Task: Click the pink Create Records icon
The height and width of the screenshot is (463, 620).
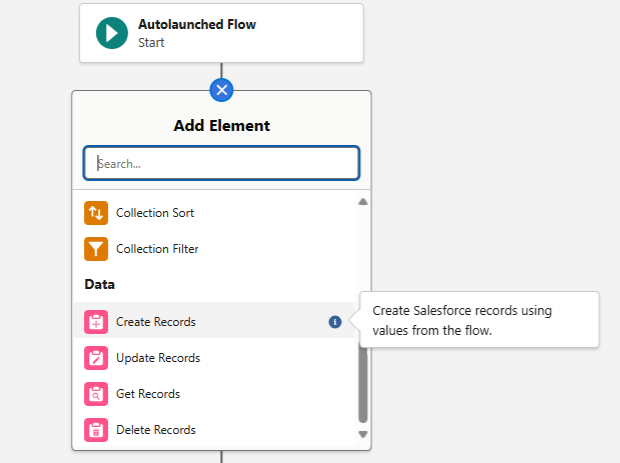Action: 96,322
